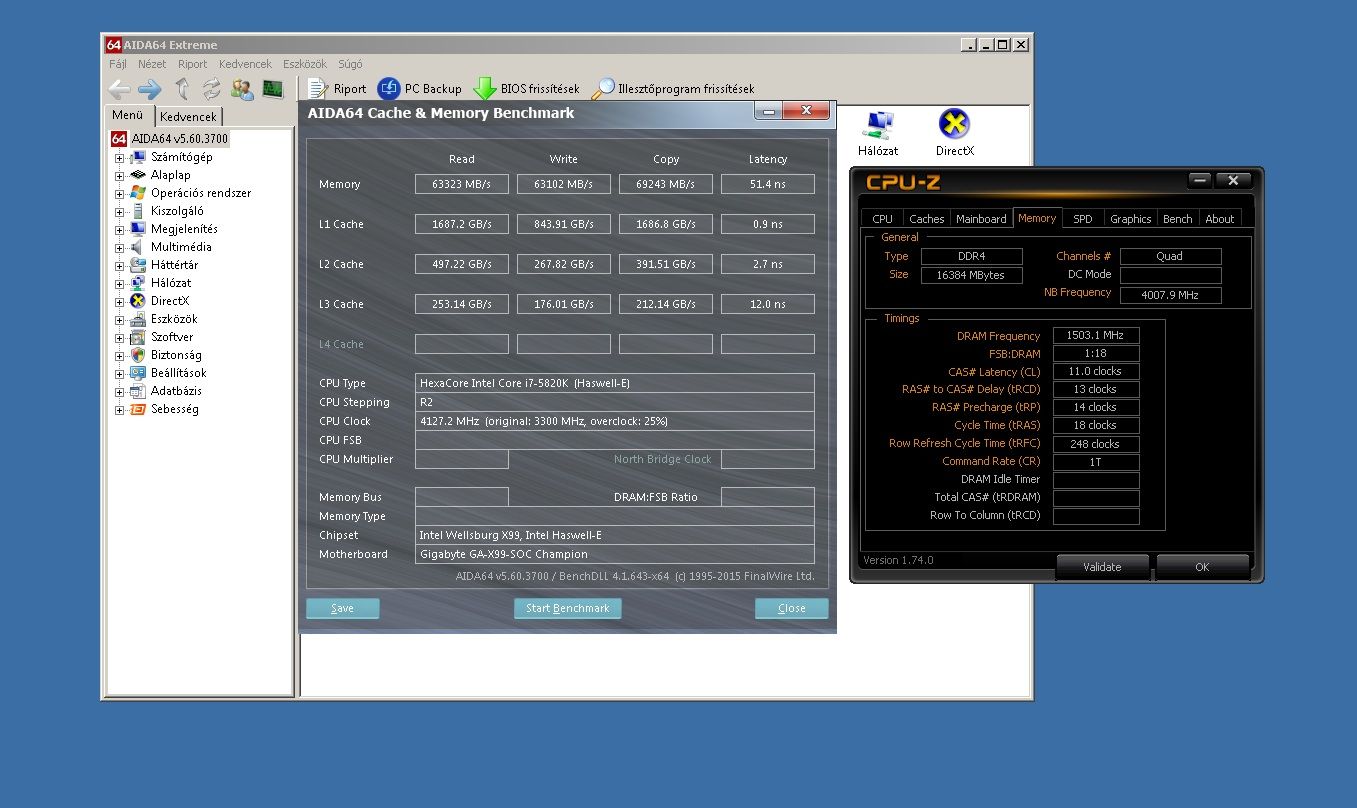This screenshot has height=808, width=1357.
Task: Open the Súgó menu
Action: (350, 64)
